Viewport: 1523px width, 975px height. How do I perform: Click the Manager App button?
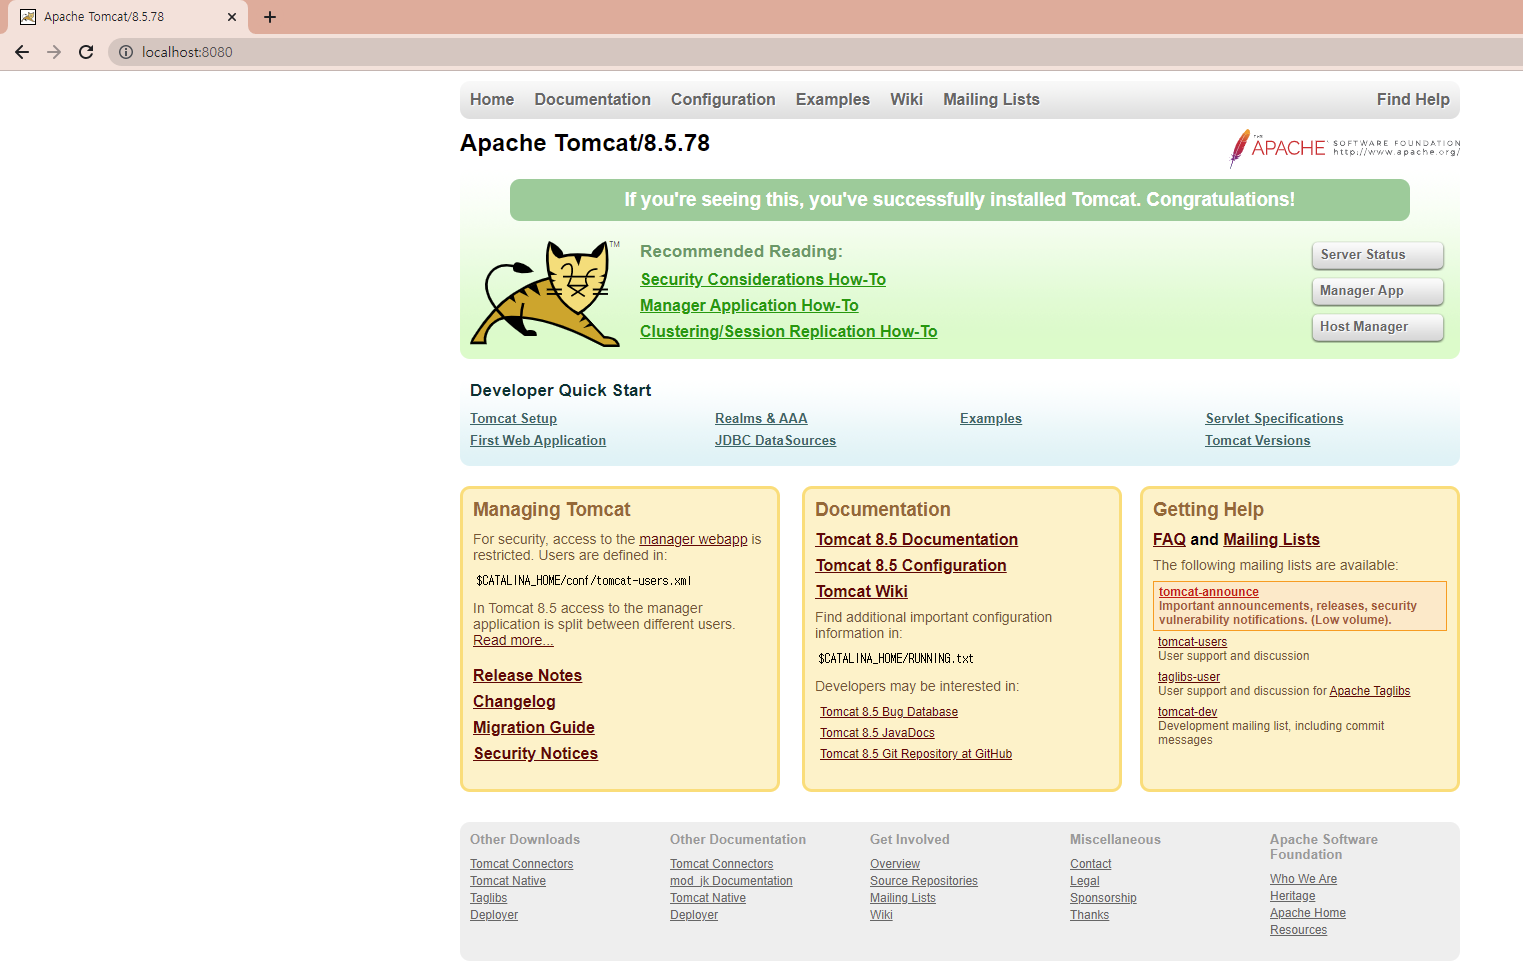coord(1377,291)
